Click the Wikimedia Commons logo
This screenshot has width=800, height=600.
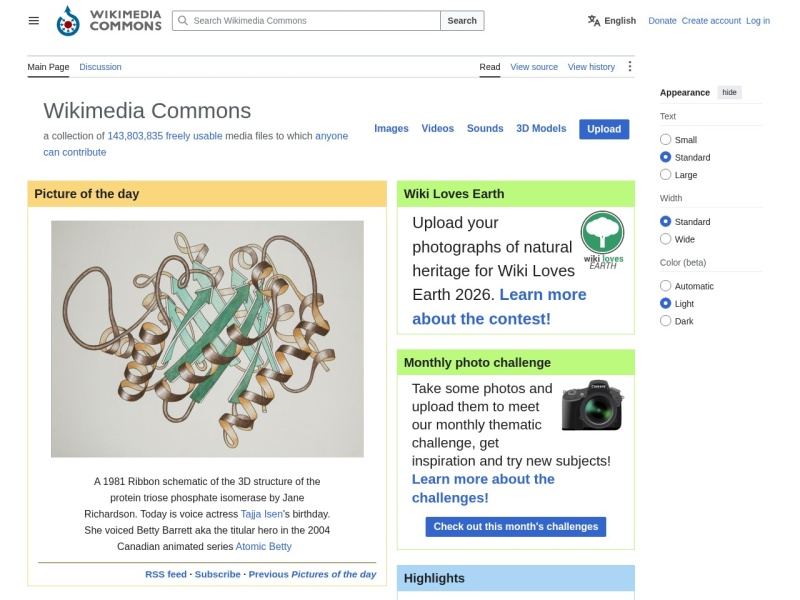click(x=109, y=20)
